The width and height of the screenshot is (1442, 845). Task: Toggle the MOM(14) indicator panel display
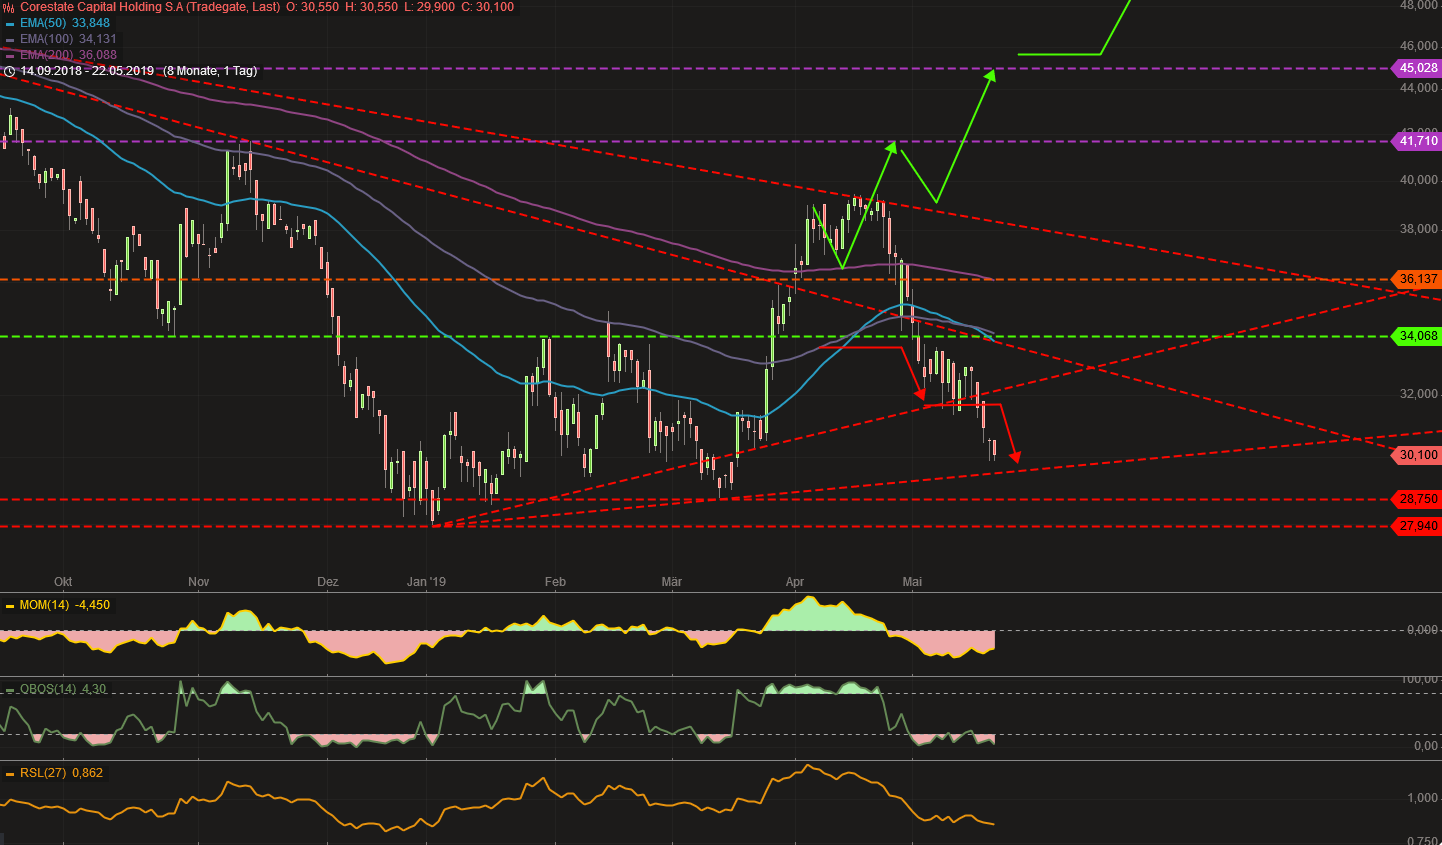(x=9, y=605)
